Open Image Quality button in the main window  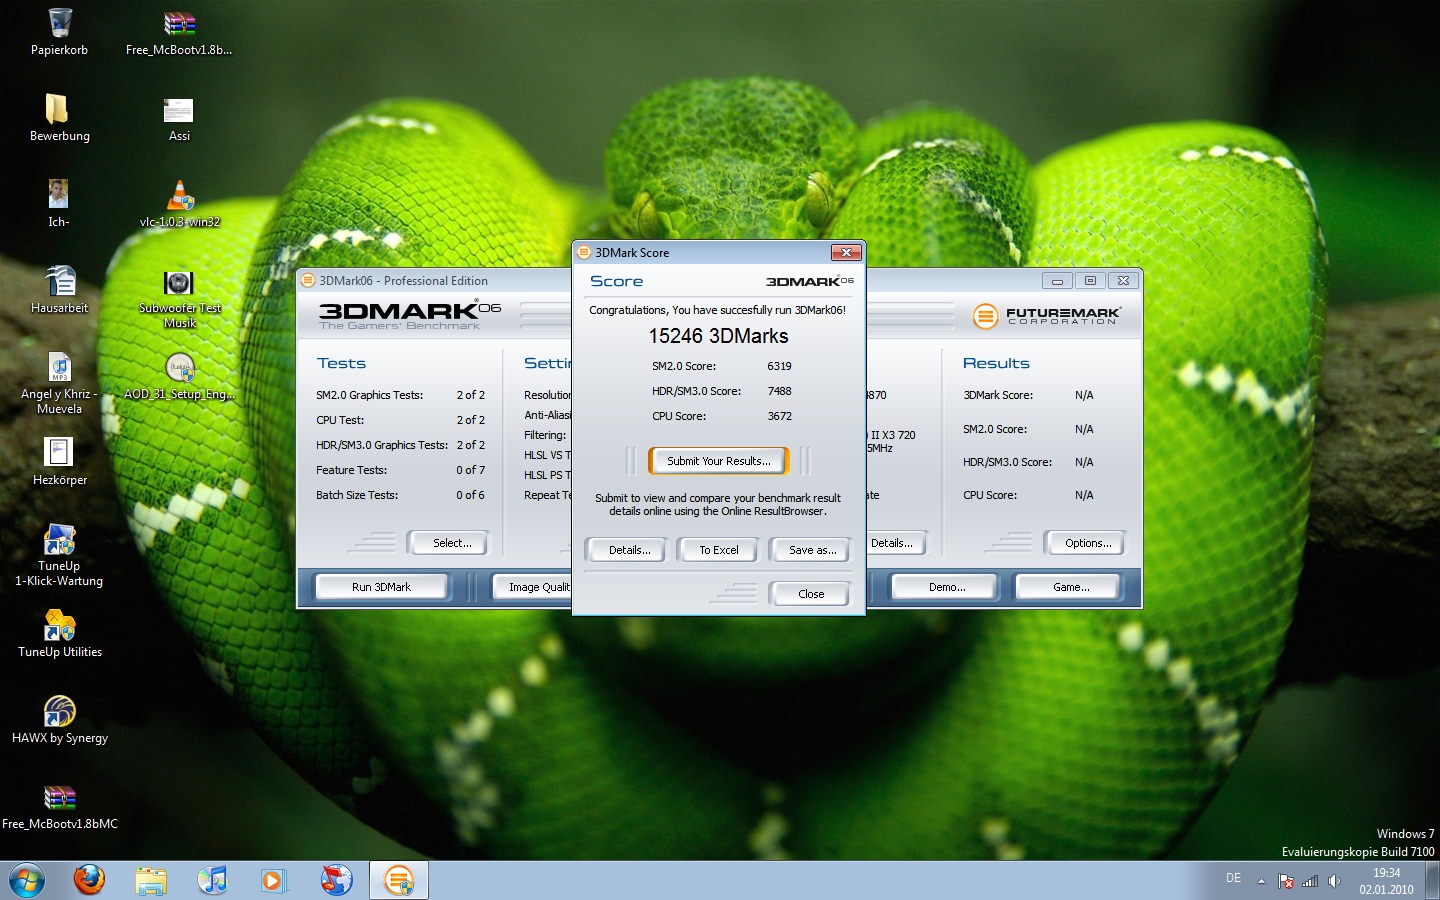(534, 587)
